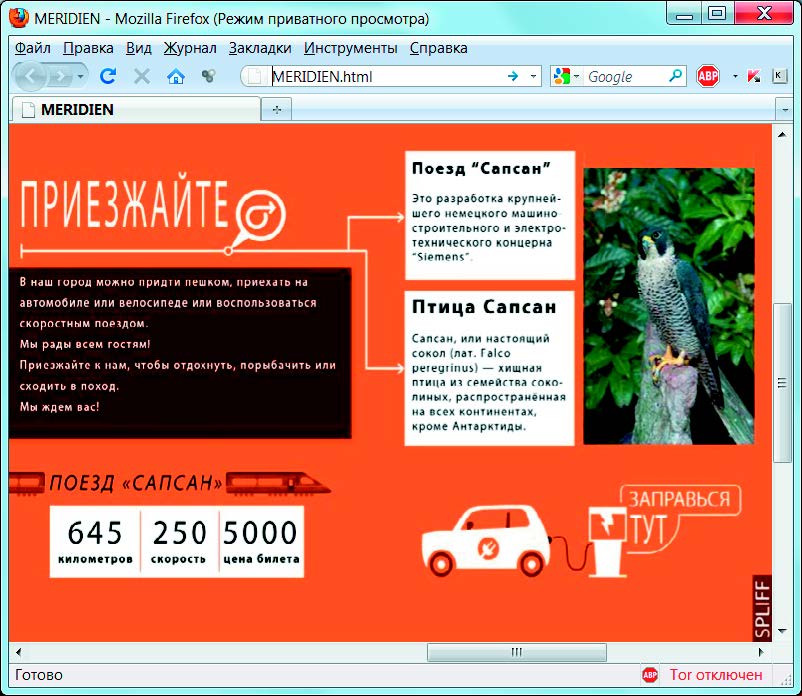Click the page icon in the address bar

click(254, 77)
